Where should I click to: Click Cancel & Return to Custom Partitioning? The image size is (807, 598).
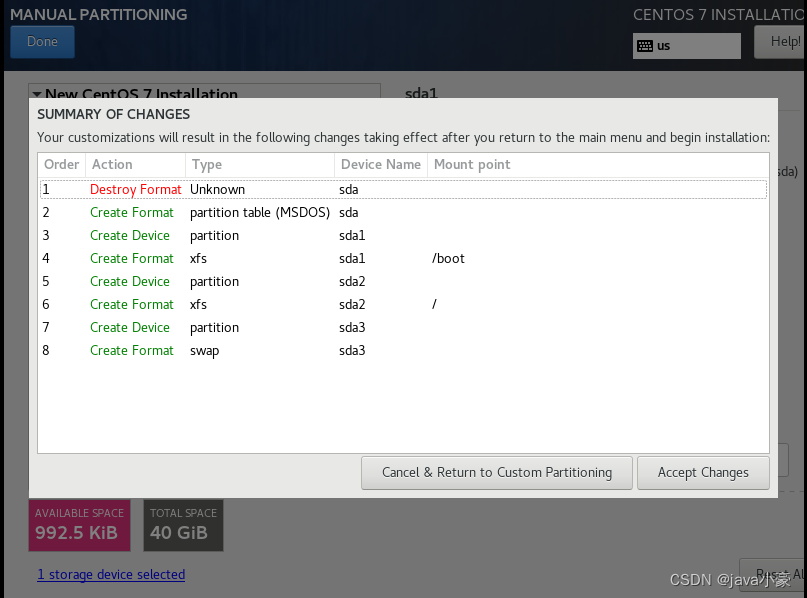coord(497,472)
